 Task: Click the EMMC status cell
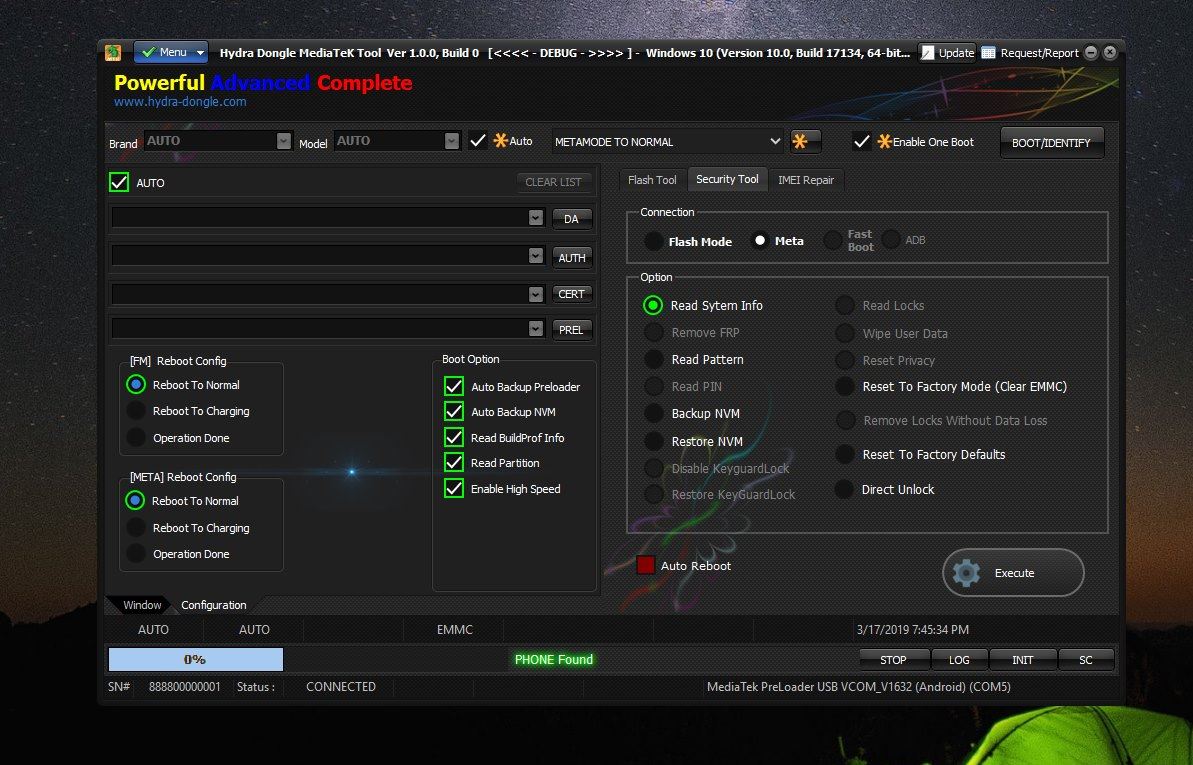coord(455,630)
